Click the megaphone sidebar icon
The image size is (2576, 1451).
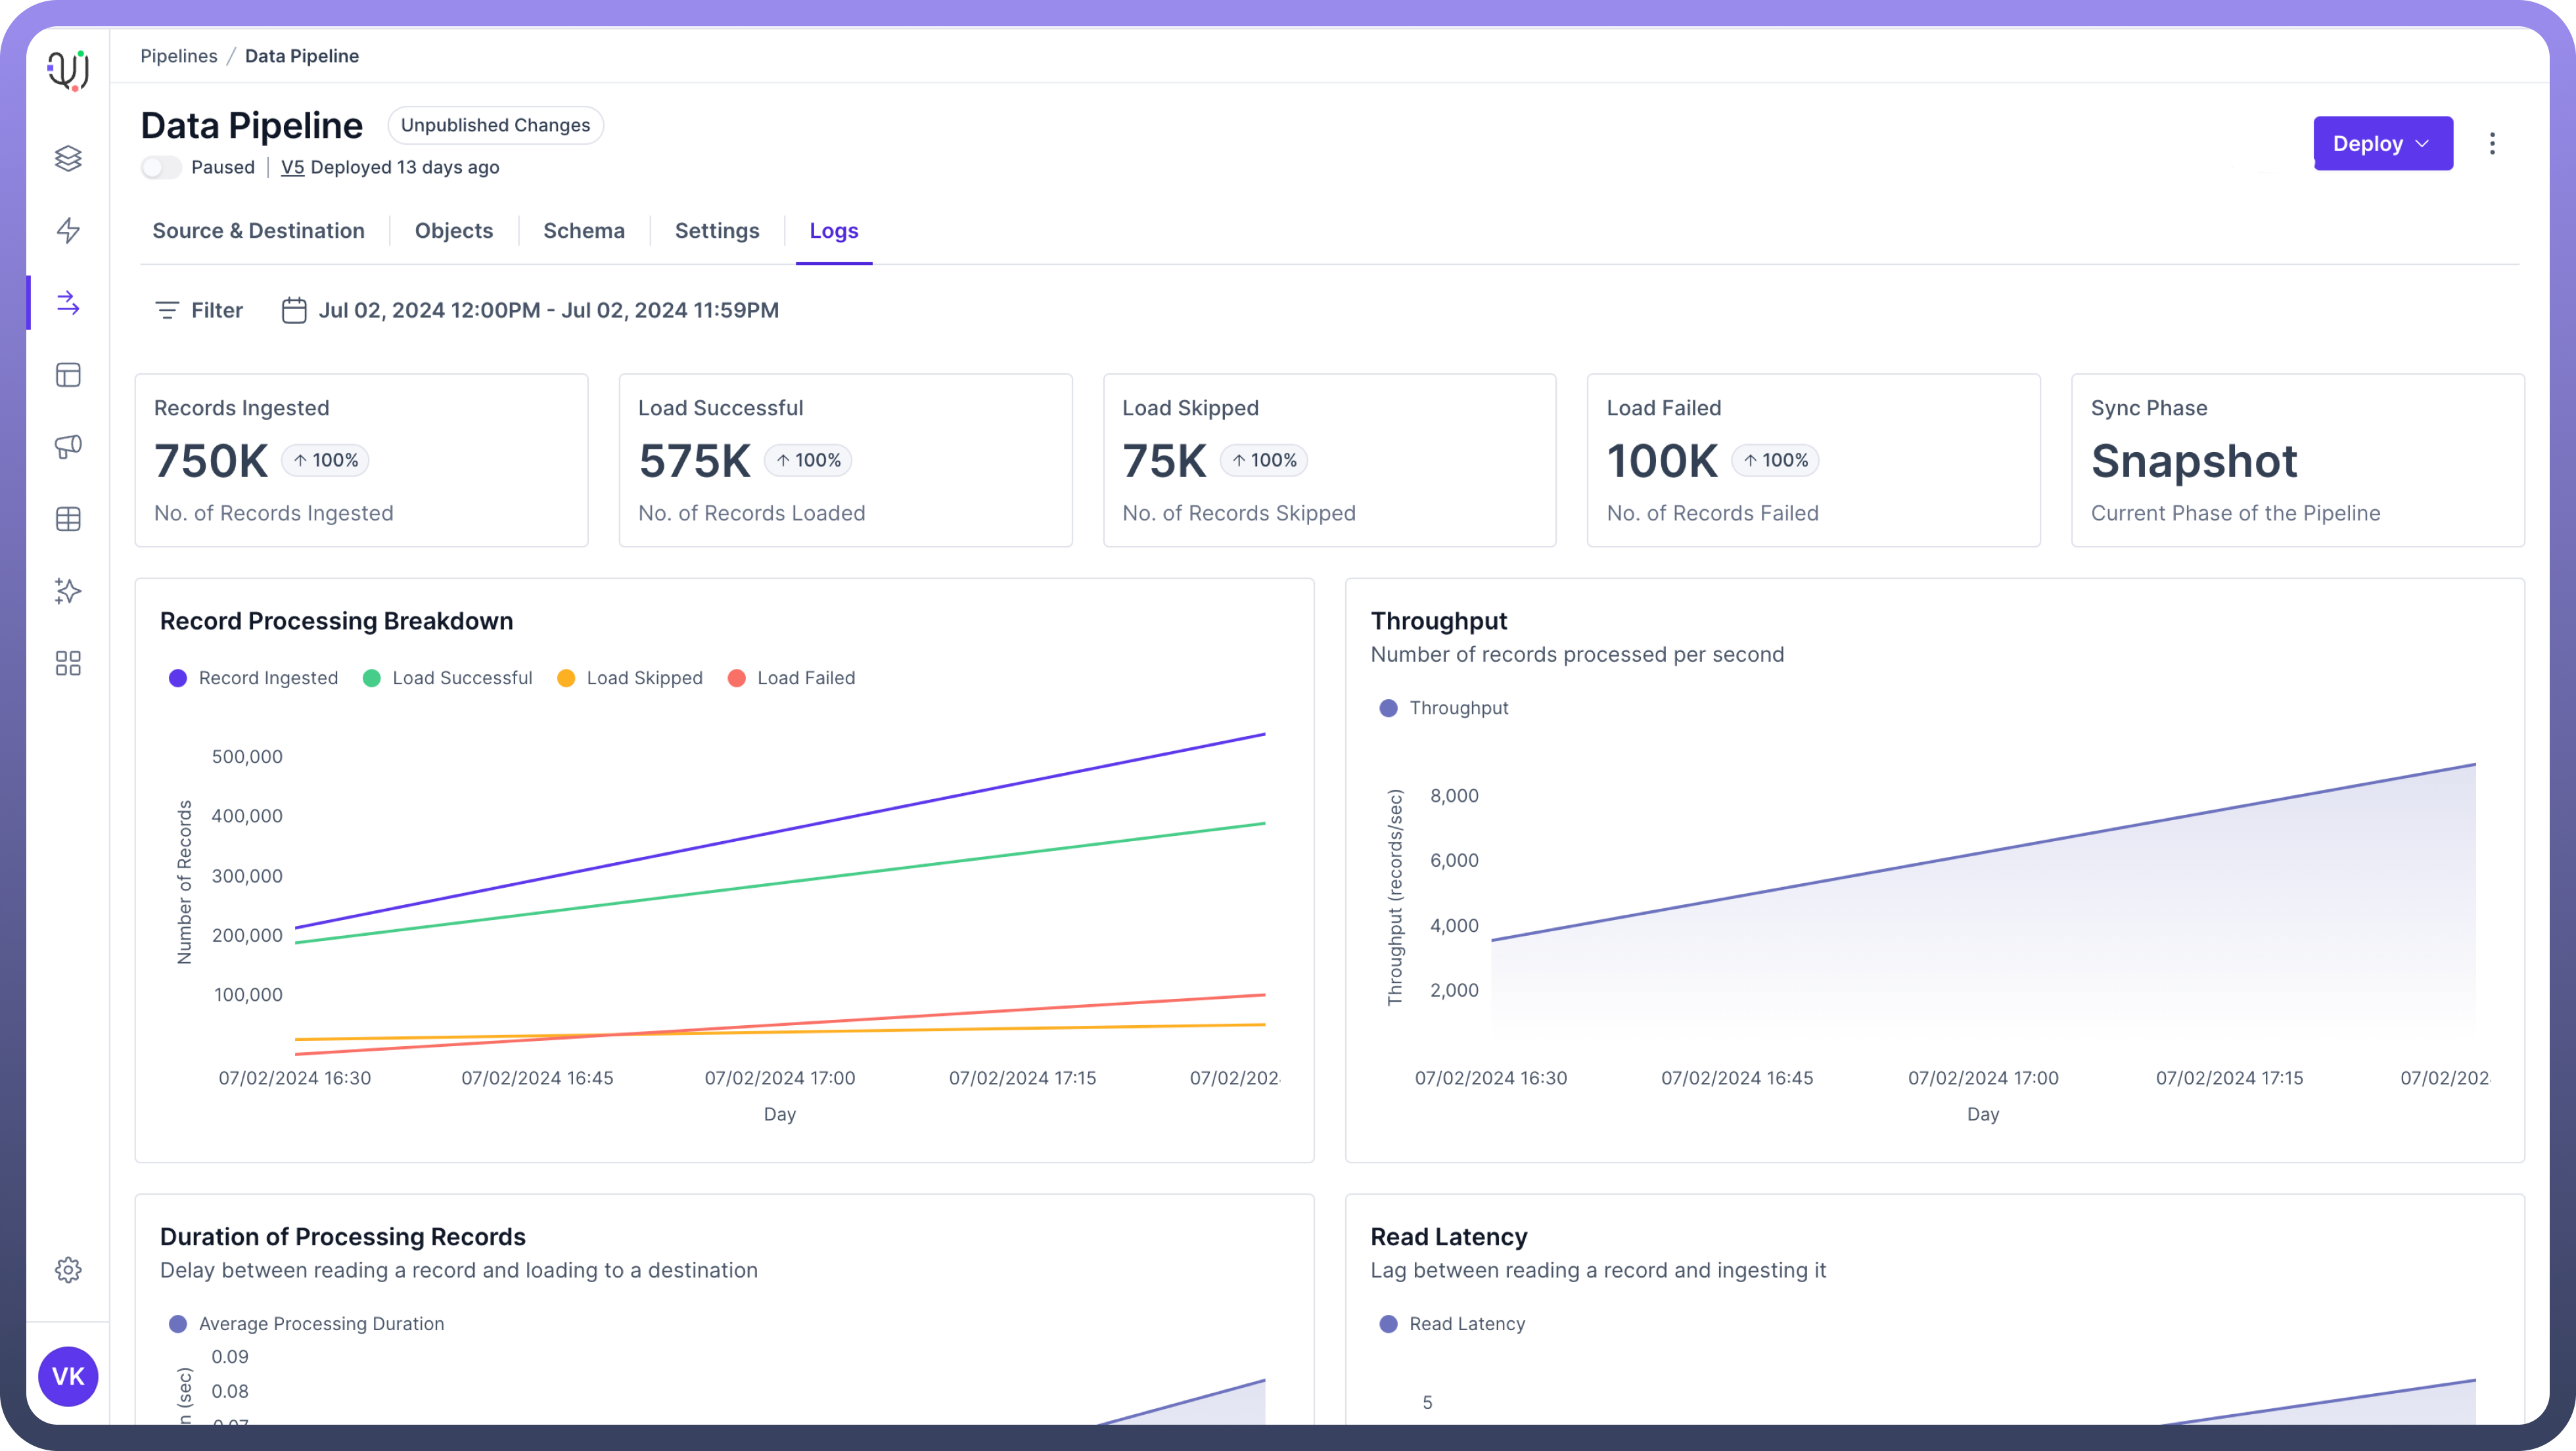pyautogui.click(x=68, y=447)
